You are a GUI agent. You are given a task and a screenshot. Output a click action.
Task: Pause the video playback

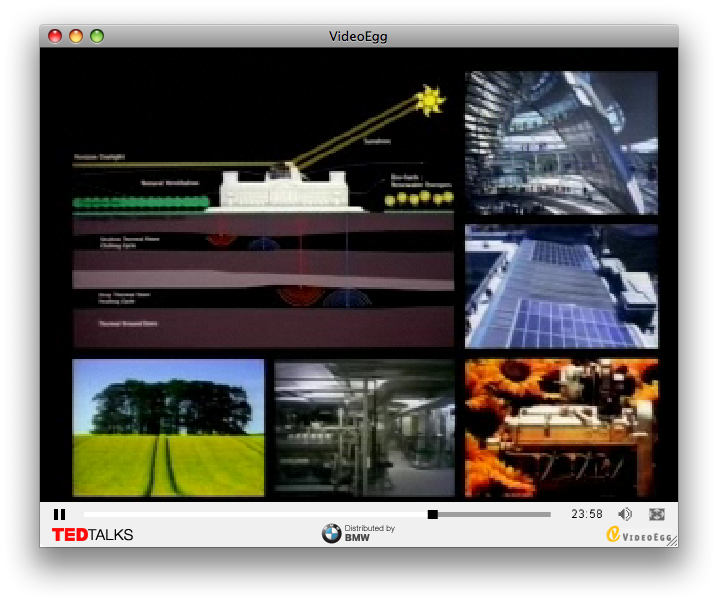(x=59, y=514)
